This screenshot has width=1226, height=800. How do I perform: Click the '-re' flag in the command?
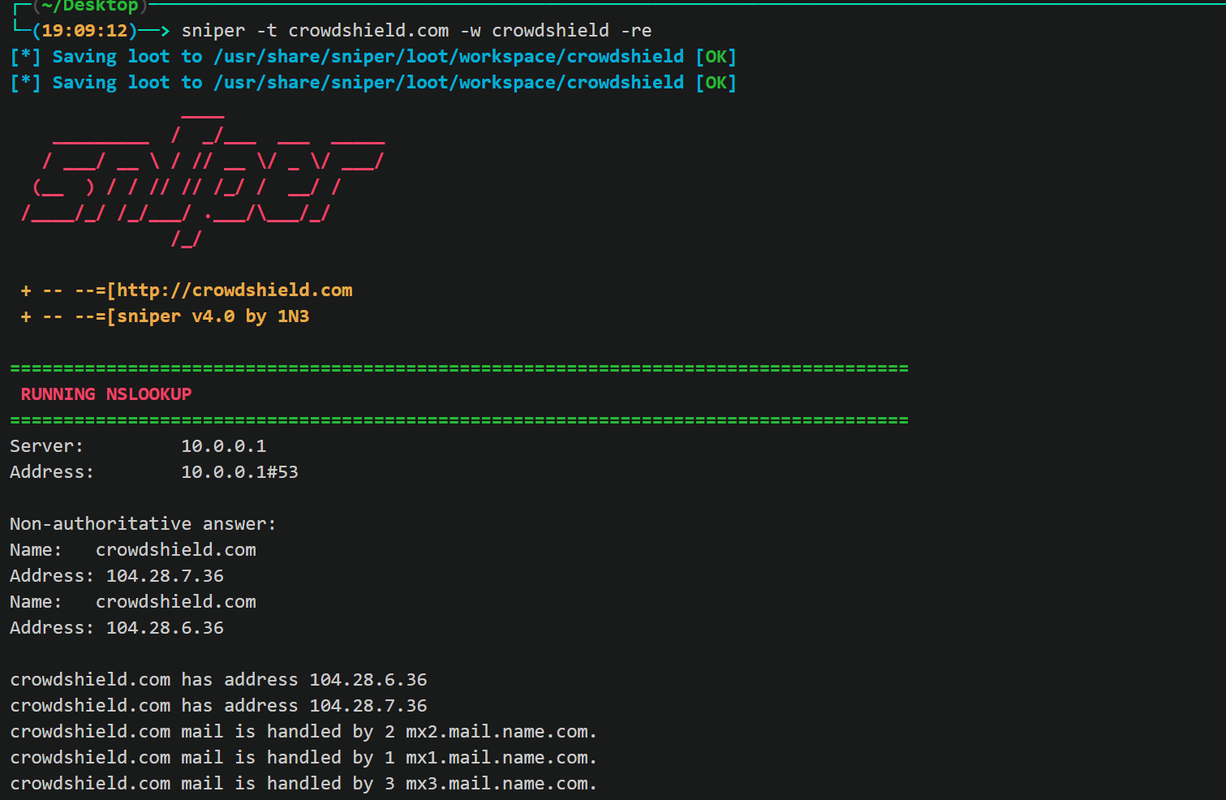click(636, 31)
